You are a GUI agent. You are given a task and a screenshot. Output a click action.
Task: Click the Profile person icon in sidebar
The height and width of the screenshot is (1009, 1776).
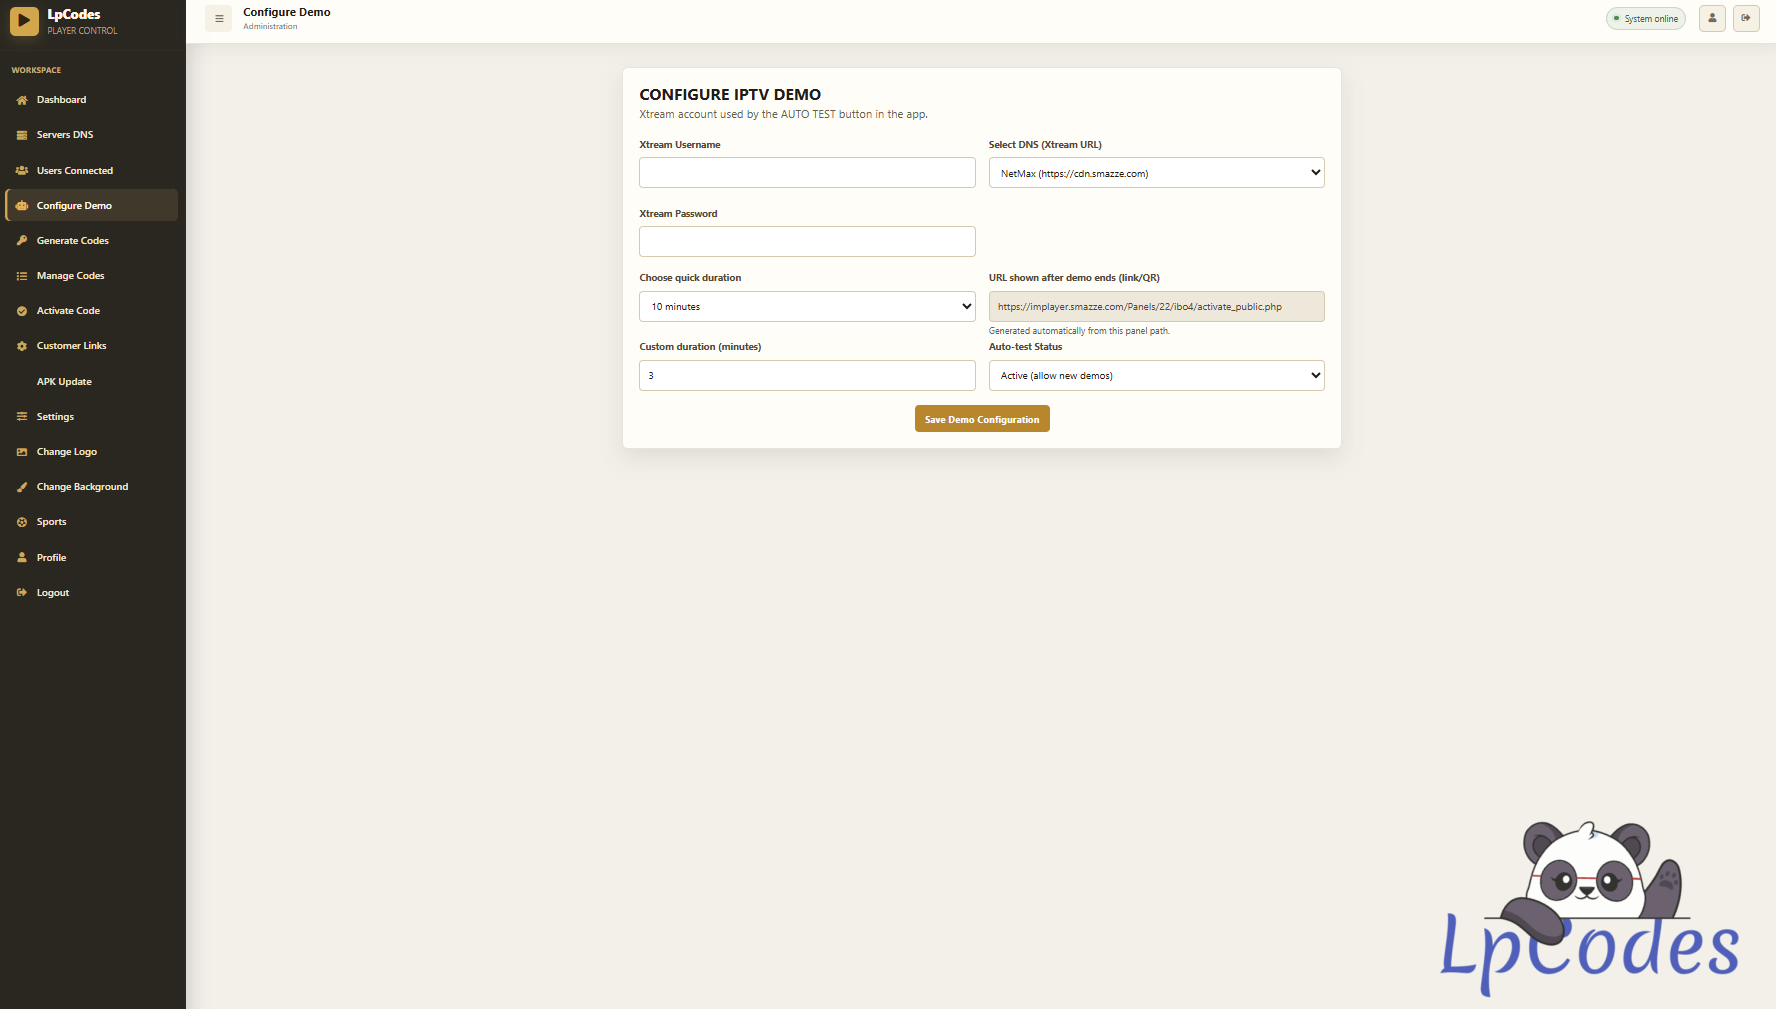22,558
